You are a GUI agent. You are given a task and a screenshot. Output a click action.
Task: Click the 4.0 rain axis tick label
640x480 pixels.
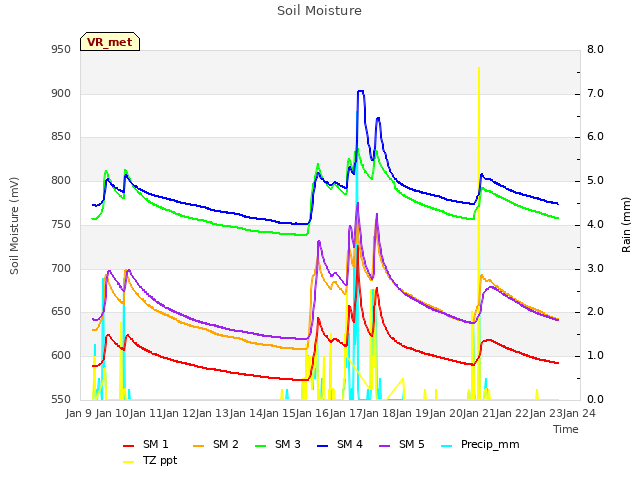tap(595, 224)
